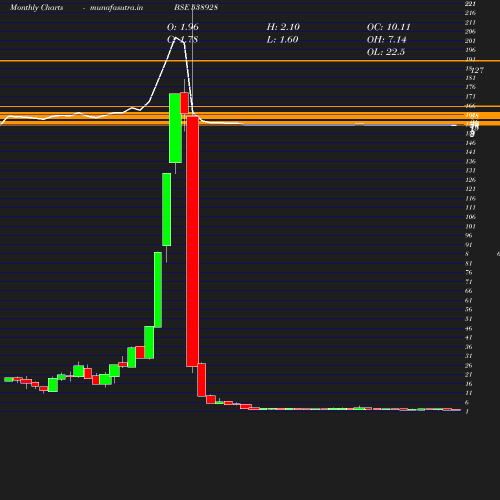Click the 51 price axis label
Viewport: 500px width, 500px height.
click(x=469, y=319)
